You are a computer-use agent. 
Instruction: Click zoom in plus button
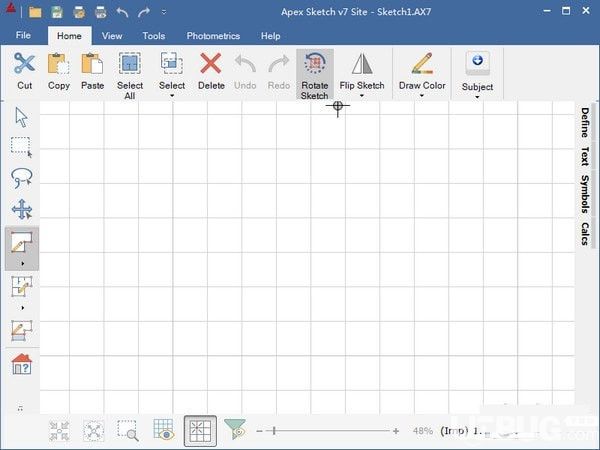click(x=396, y=431)
